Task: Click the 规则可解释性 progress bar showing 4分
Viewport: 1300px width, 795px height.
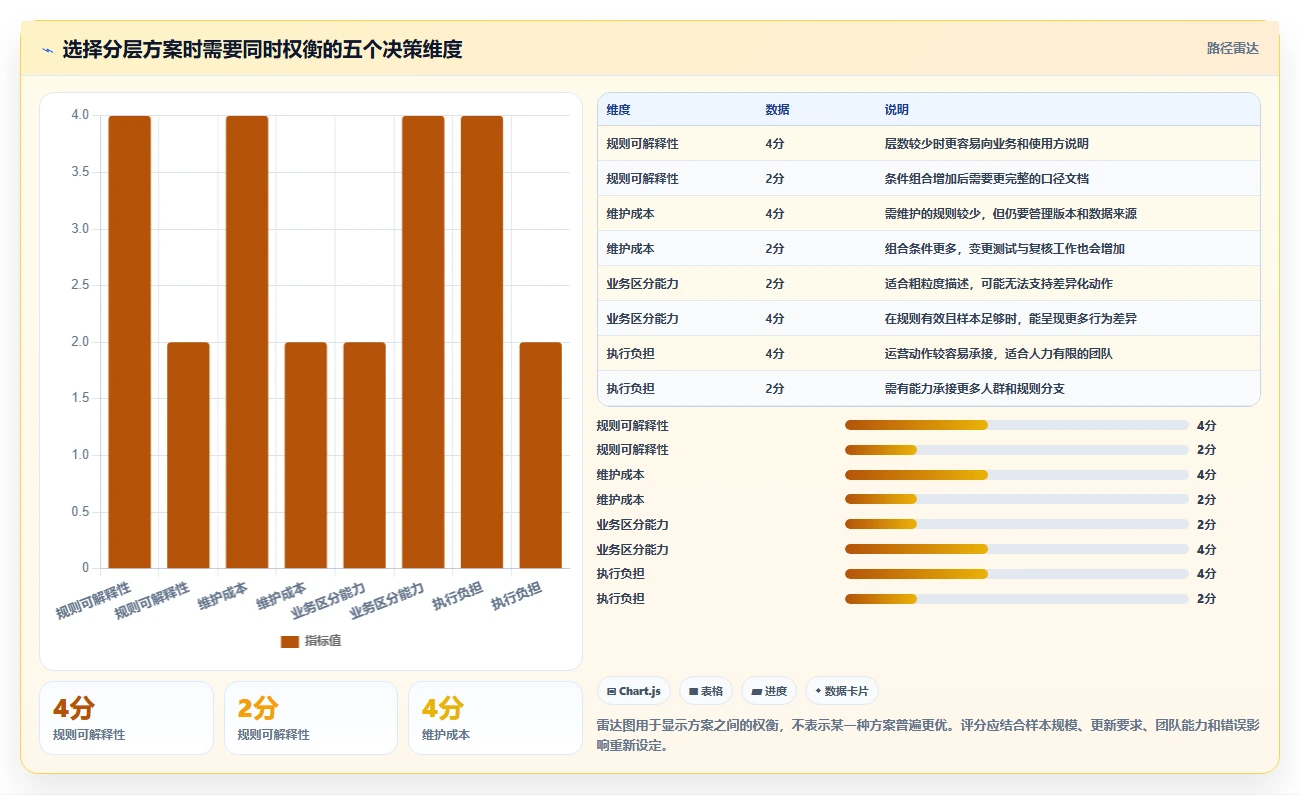Action: [1017, 425]
